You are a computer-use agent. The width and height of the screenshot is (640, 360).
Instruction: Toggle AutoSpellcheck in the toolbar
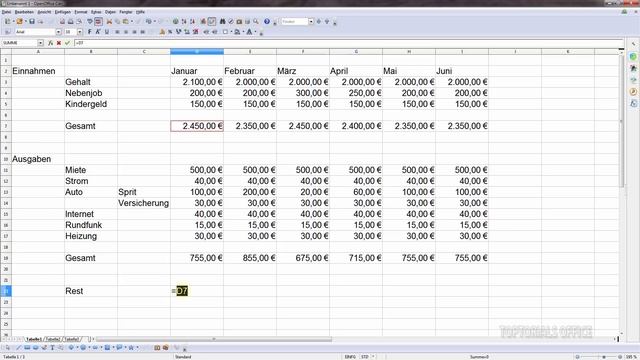point(98,21)
